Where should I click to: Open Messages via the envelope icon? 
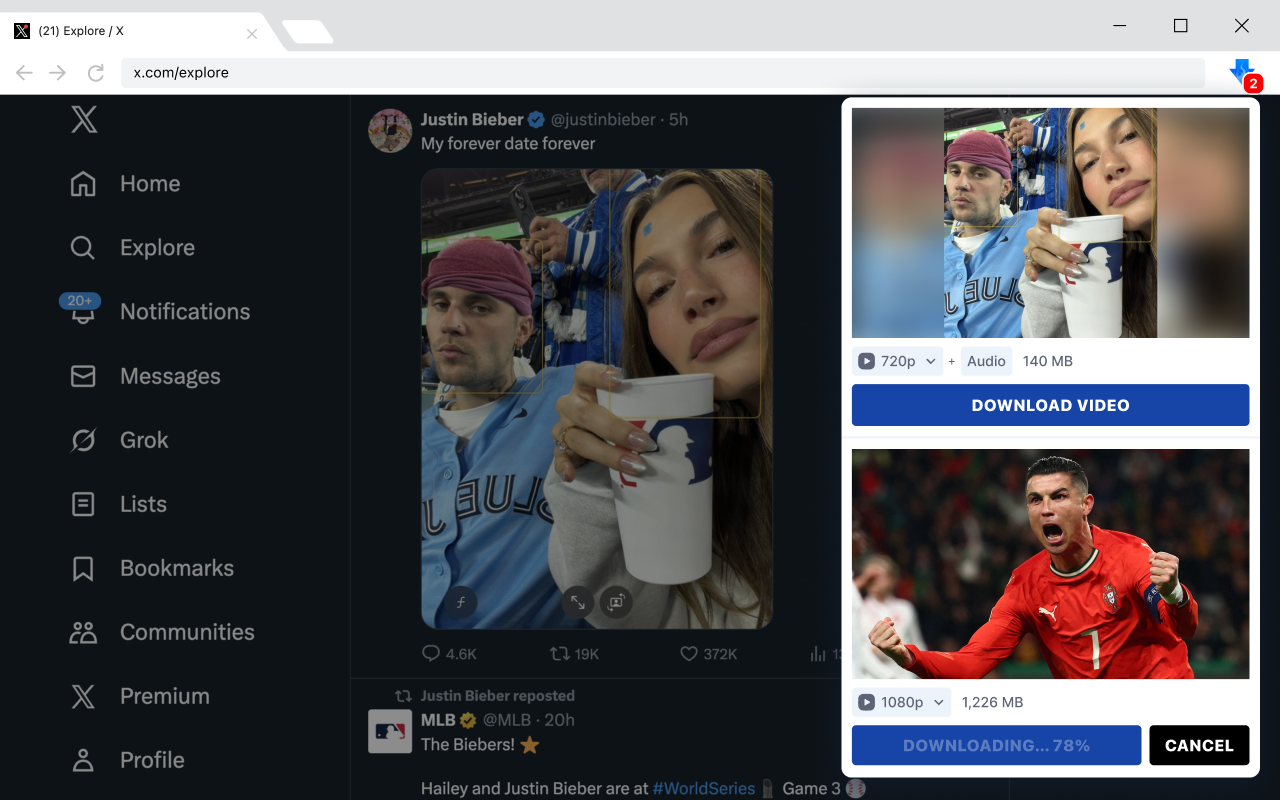tap(83, 376)
